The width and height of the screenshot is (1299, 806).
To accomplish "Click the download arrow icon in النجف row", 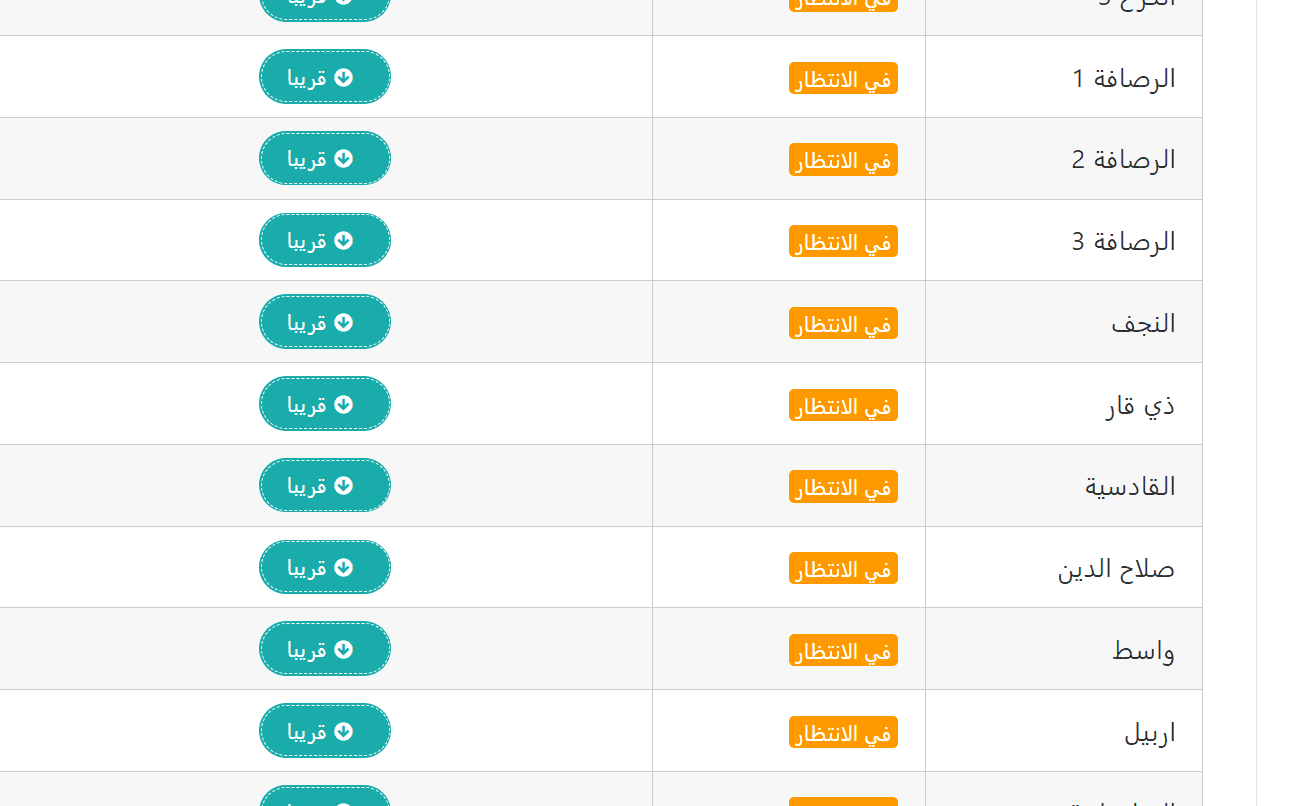I will coord(344,322).
